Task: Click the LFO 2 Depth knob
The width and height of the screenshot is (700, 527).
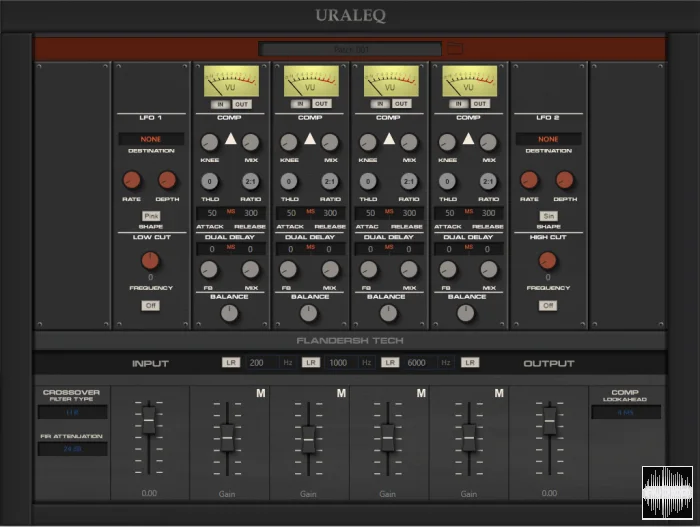Action: [x=564, y=180]
